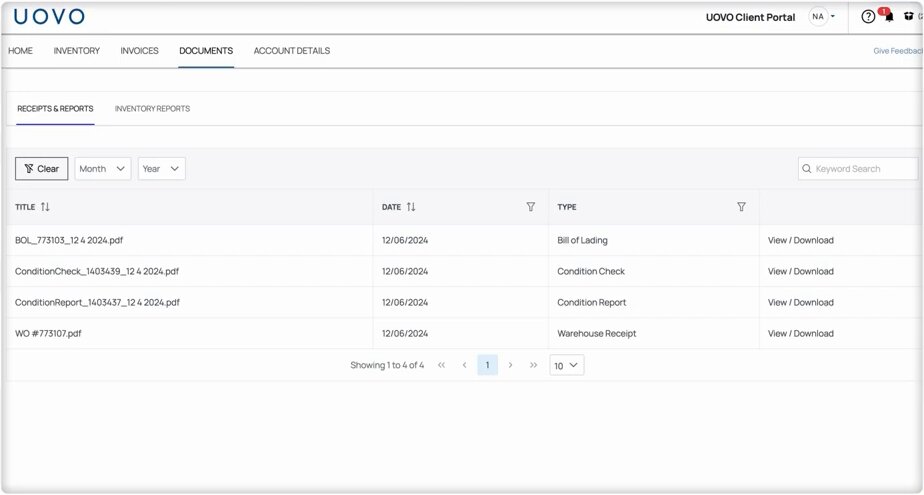Click the date in the Warehouse Receipt row

point(405,334)
